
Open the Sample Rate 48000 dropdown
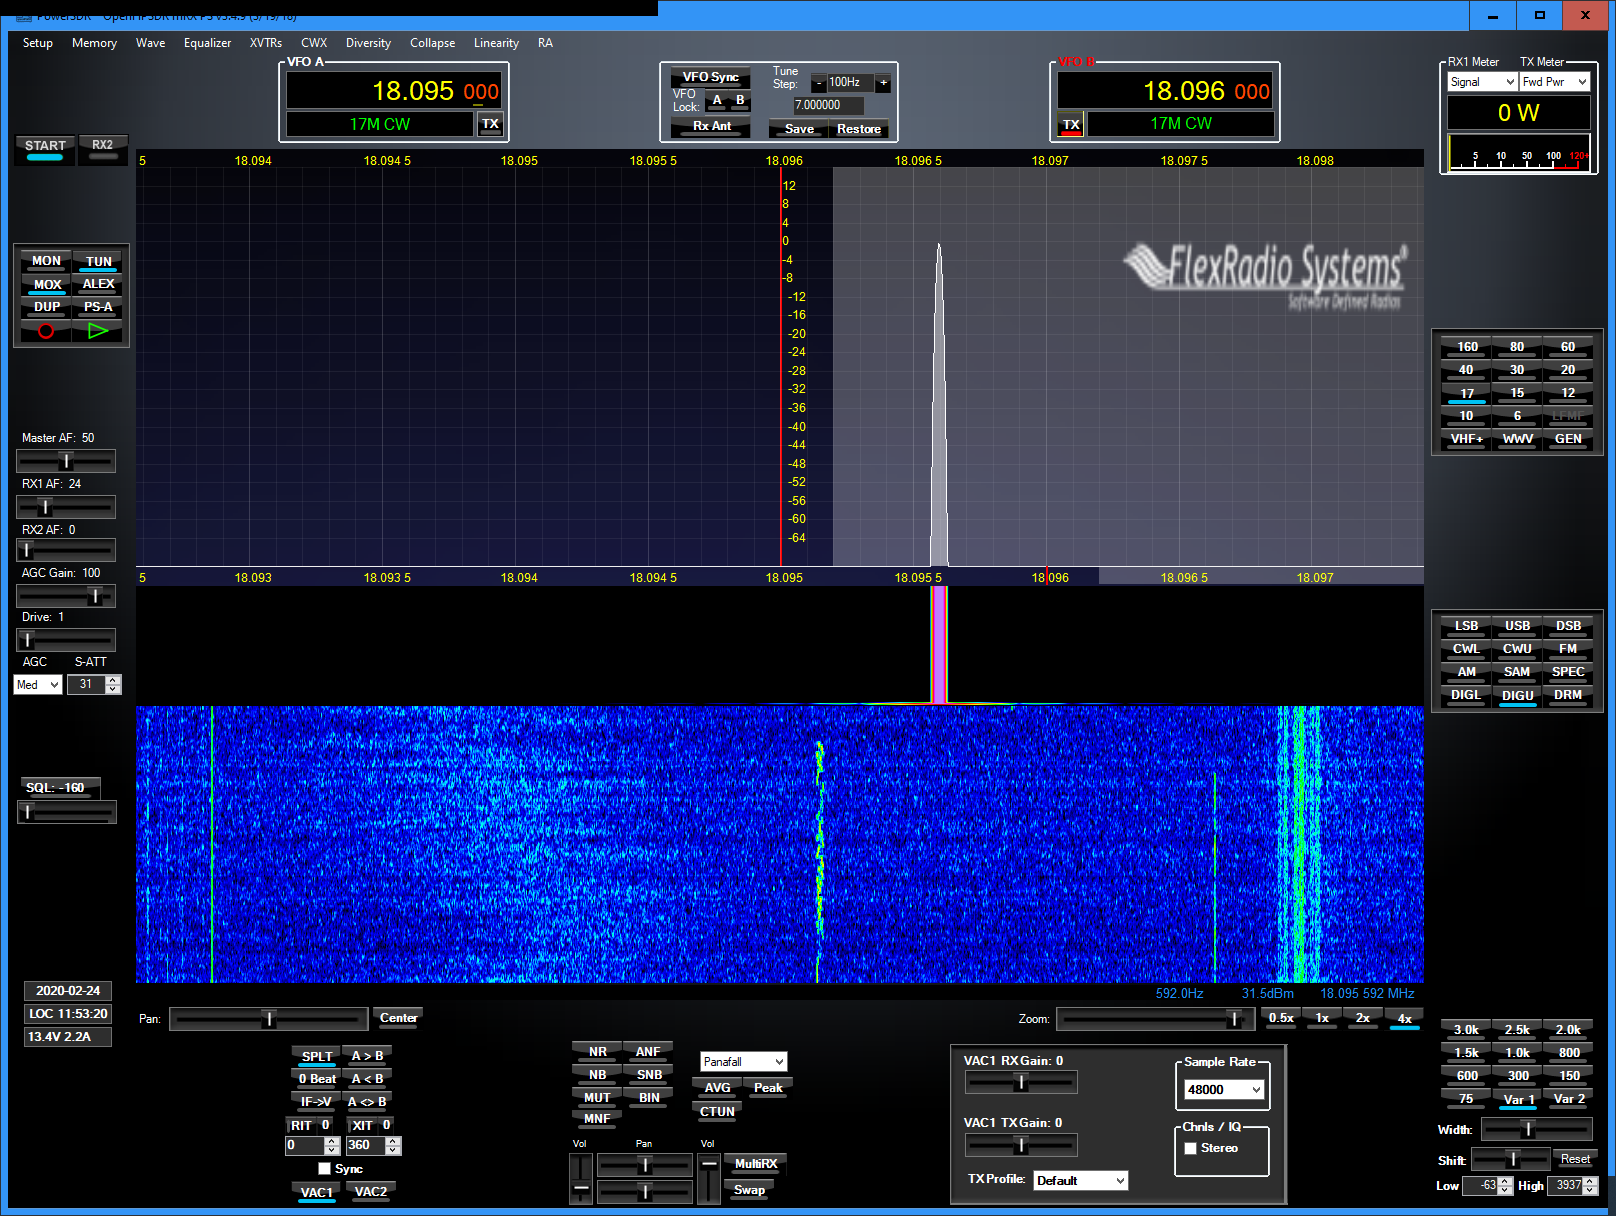coord(1224,1090)
